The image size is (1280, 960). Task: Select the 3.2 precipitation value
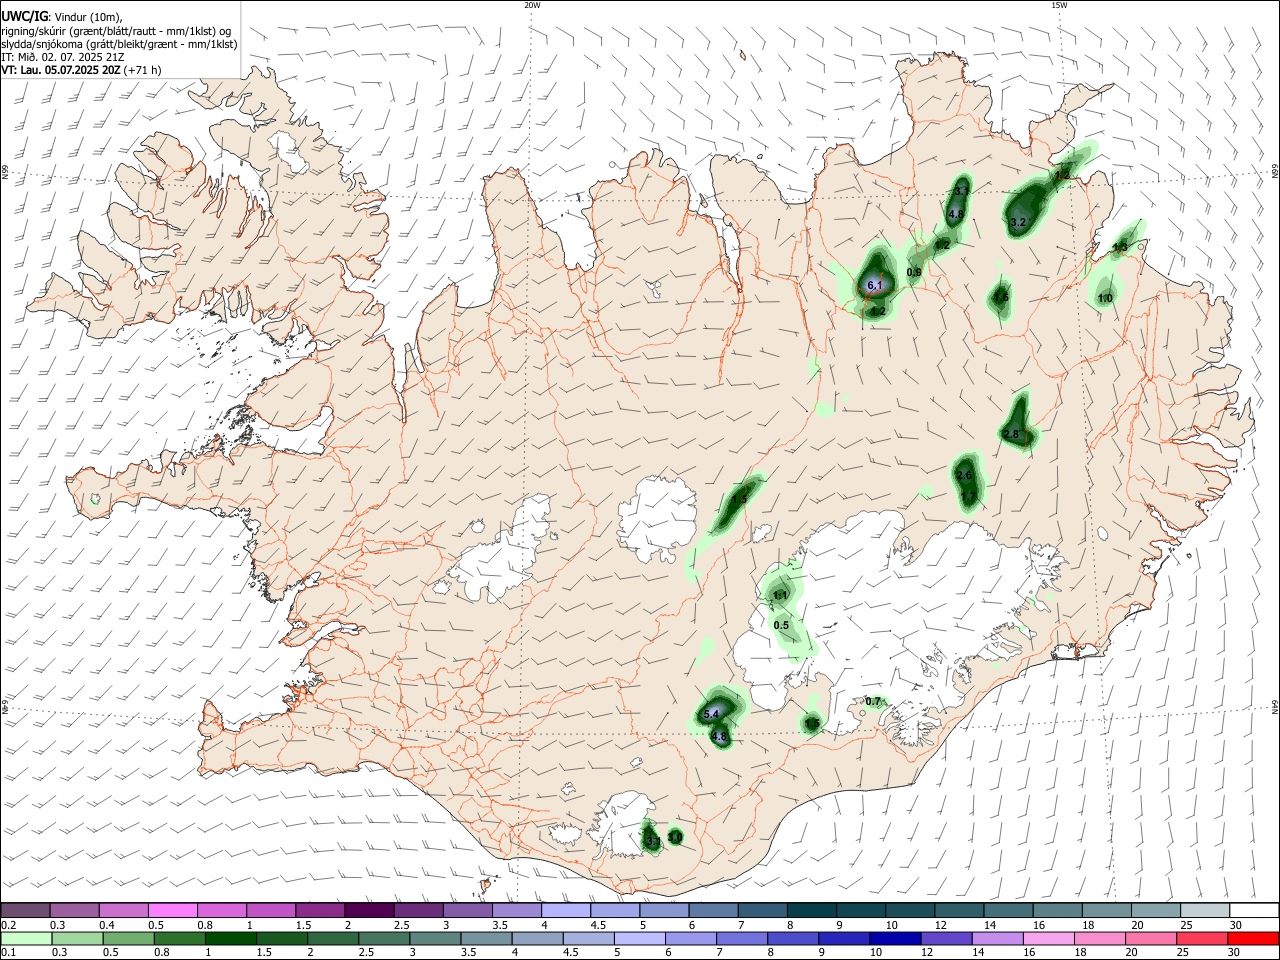coord(1018,222)
